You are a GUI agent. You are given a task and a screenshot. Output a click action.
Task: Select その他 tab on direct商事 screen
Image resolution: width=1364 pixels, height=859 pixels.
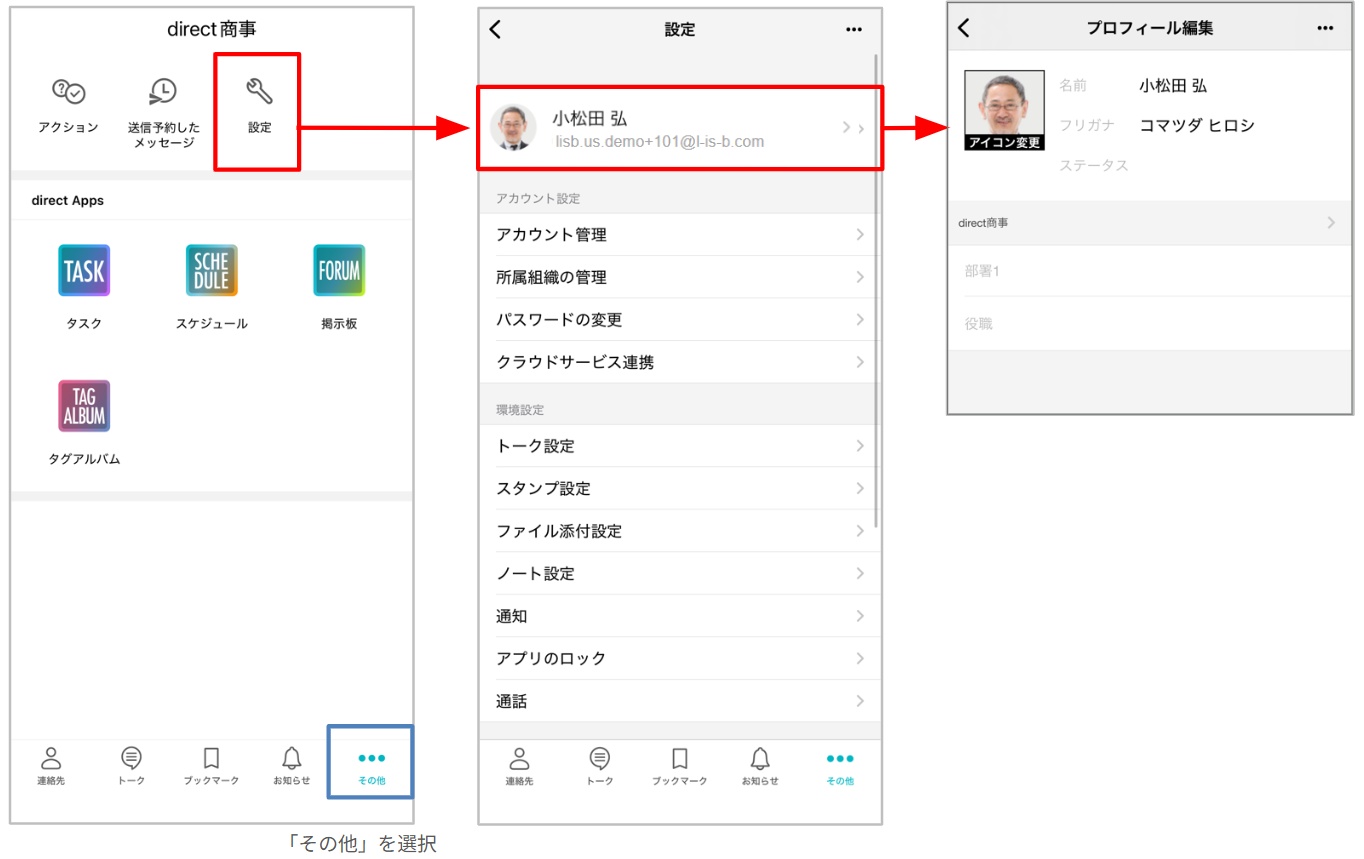coord(371,766)
